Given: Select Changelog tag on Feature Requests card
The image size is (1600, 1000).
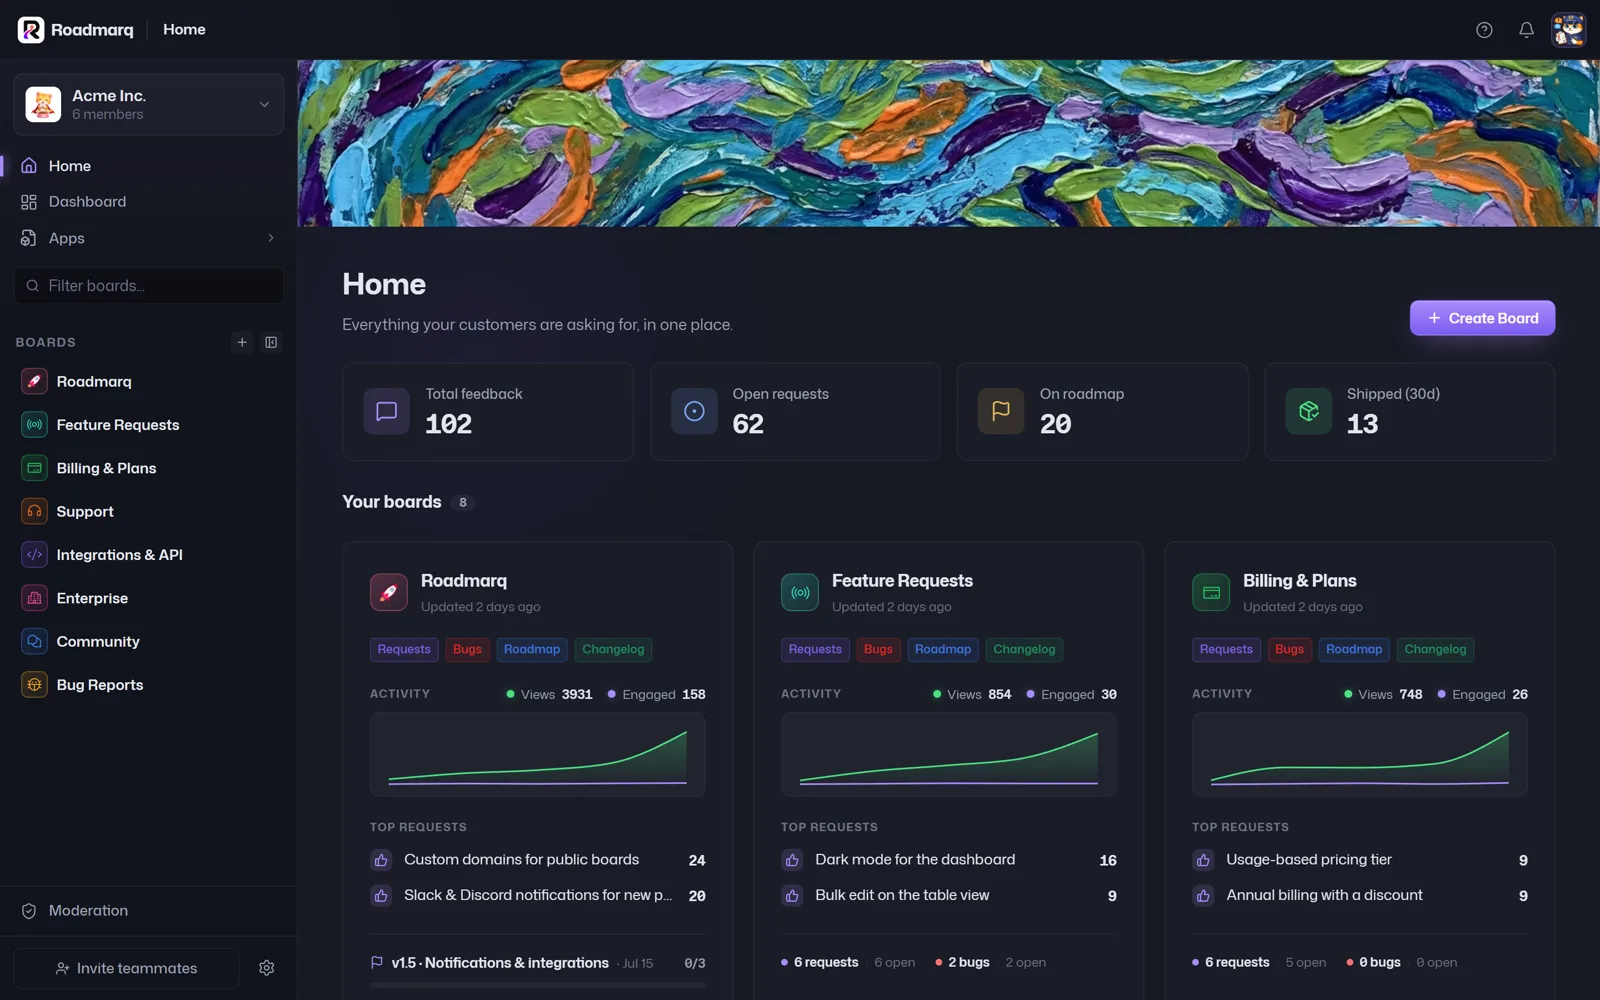Looking at the screenshot, I should coord(1024,650).
